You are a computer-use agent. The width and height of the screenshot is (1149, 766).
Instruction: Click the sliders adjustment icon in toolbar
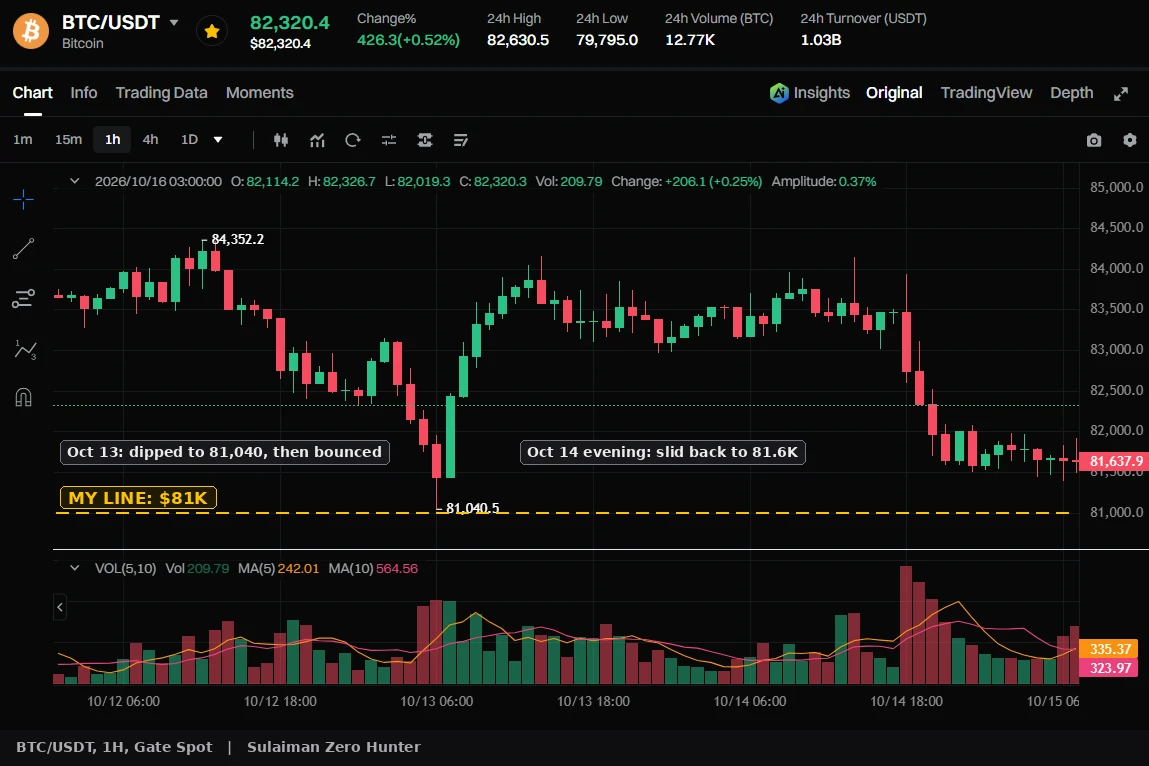click(x=388, y=140)
